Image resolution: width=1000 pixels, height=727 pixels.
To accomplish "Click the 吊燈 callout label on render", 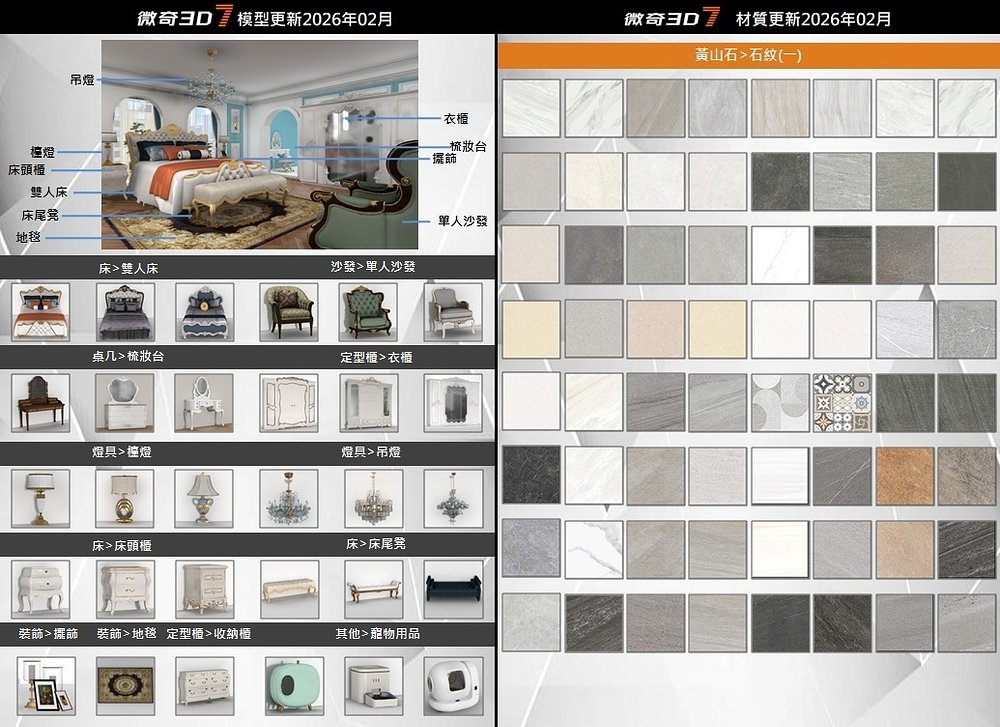I will [x=82, y=80].
